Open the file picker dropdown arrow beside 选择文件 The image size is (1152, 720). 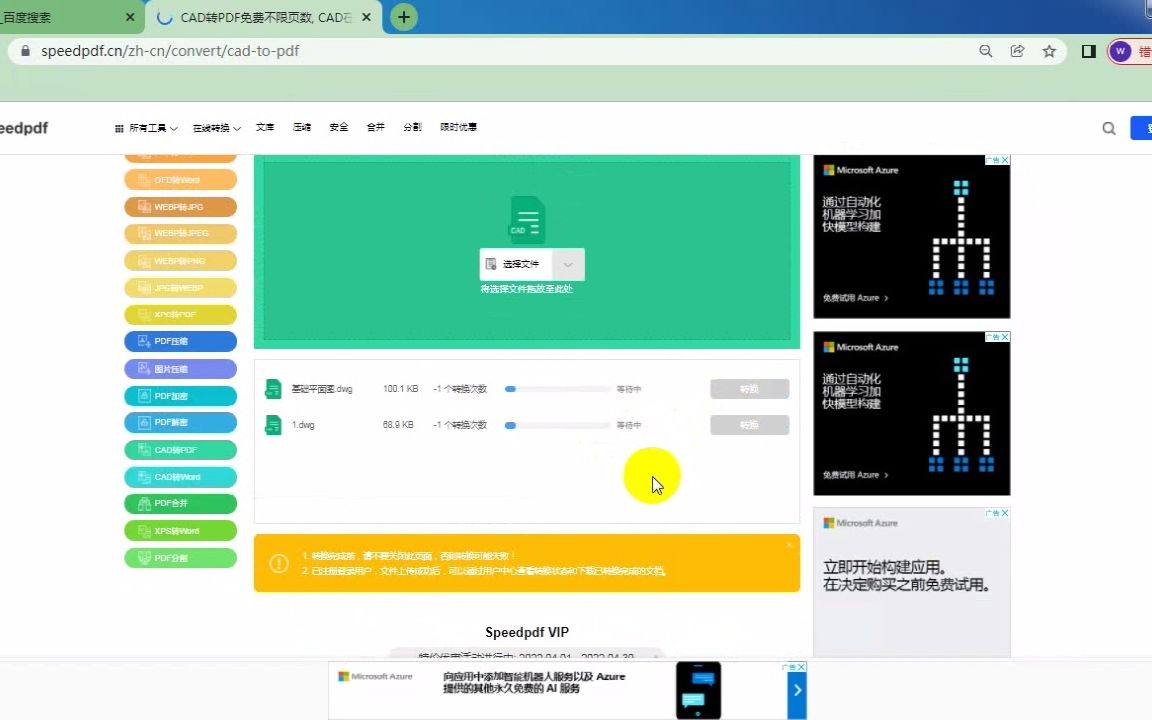[567, 263]
